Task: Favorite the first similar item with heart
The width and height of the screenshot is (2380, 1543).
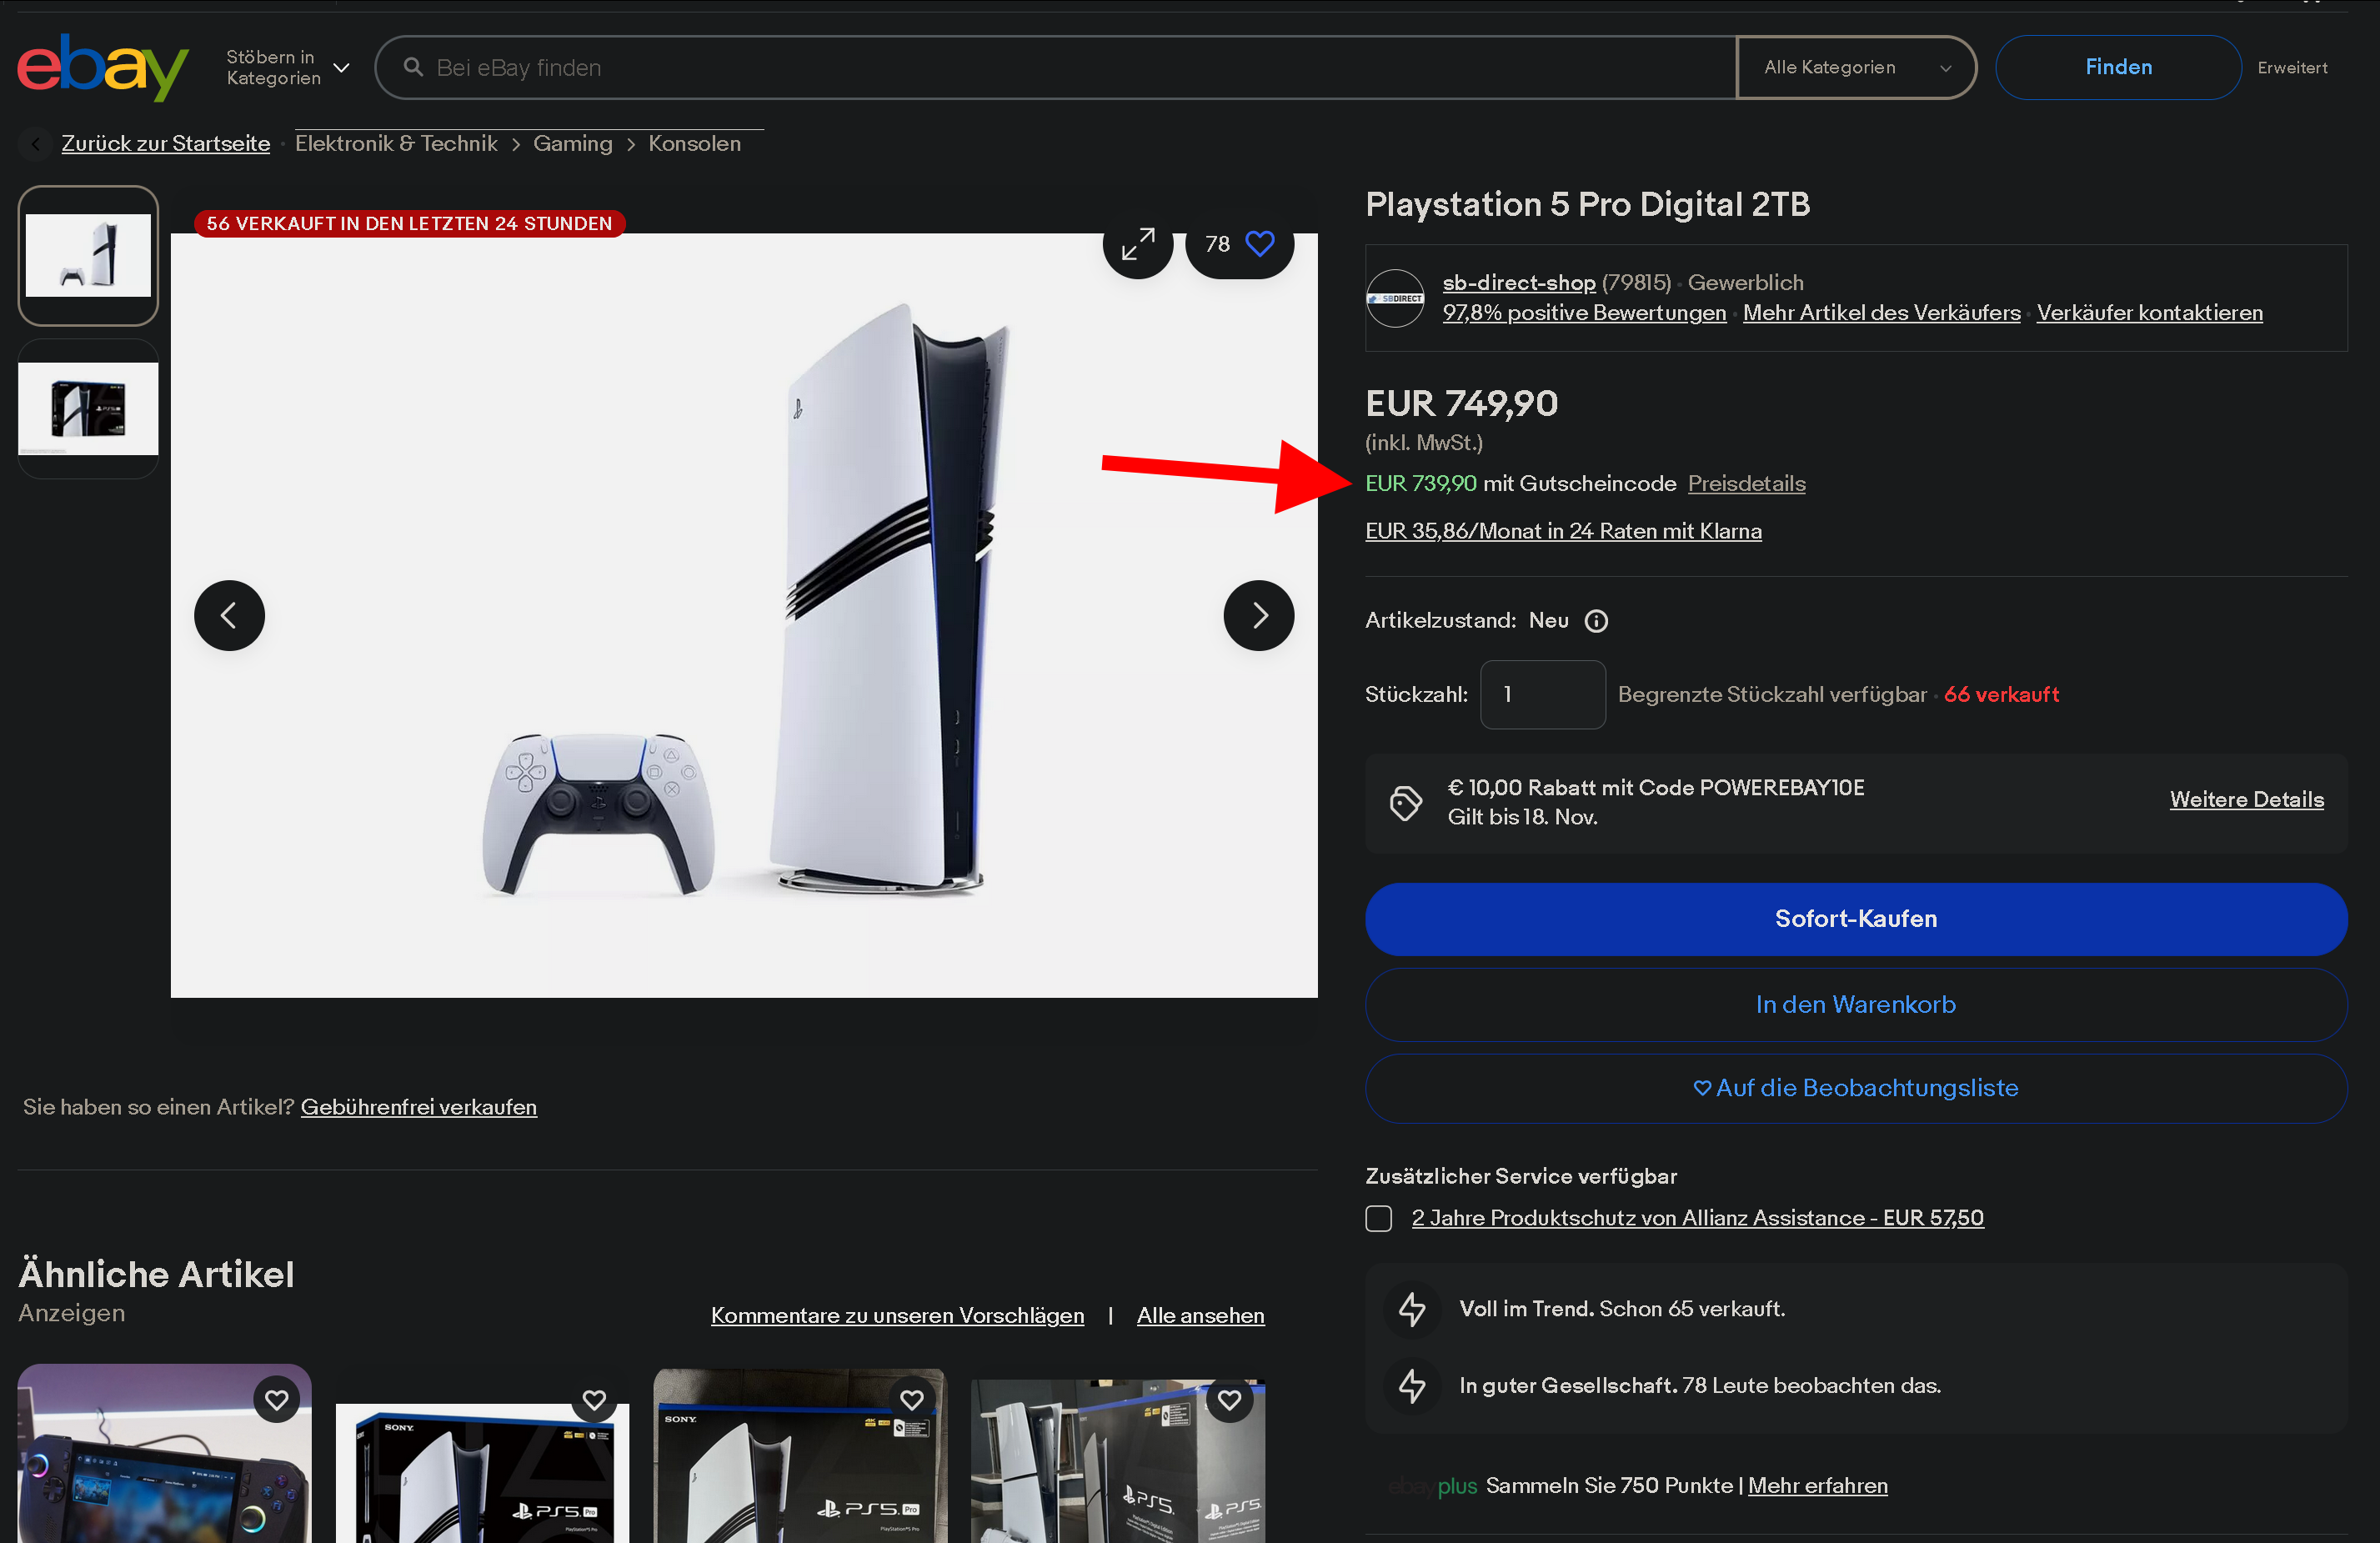Action: [x=276, y=1399]
